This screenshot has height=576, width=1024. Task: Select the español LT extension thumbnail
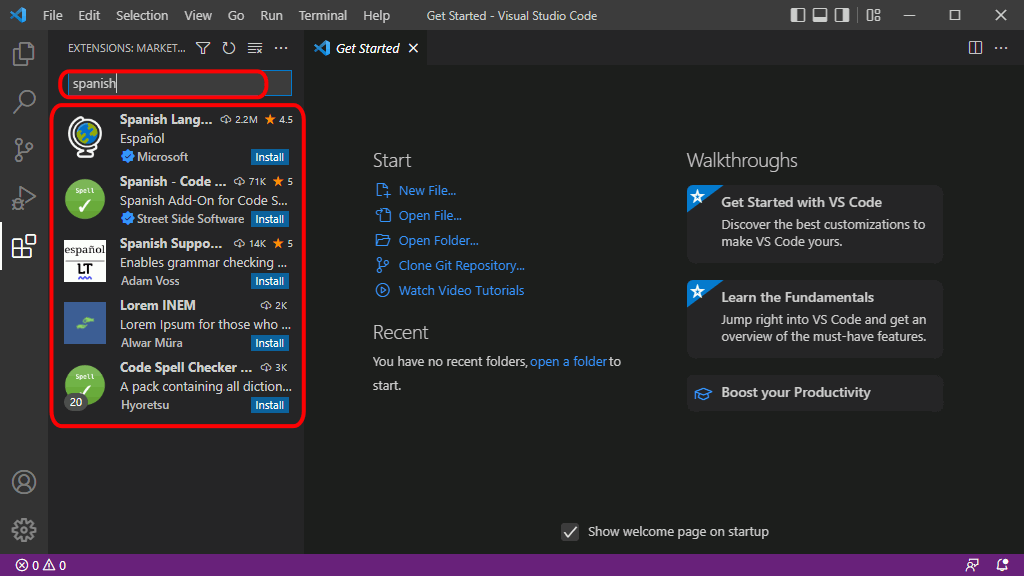[x=85, y=261]
